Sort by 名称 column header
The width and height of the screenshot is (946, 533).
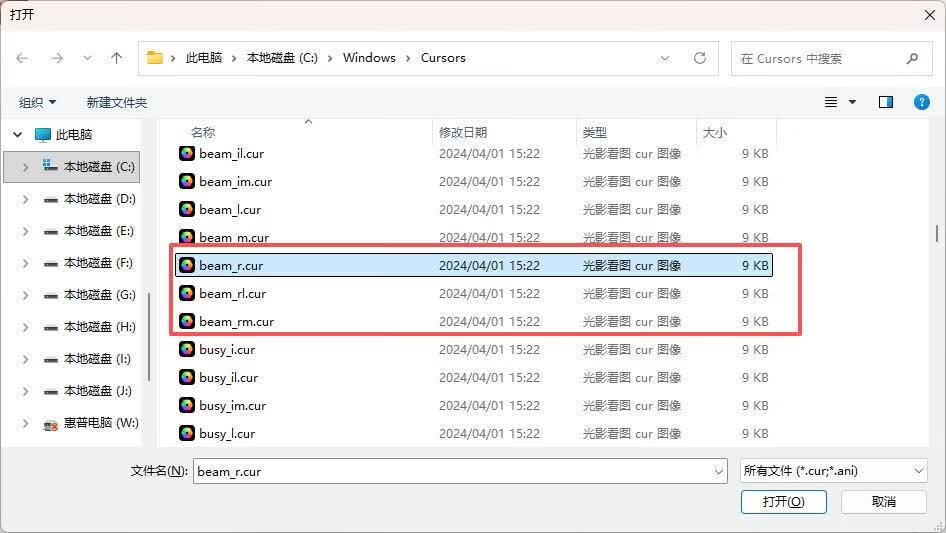click(x=203, y=132)
